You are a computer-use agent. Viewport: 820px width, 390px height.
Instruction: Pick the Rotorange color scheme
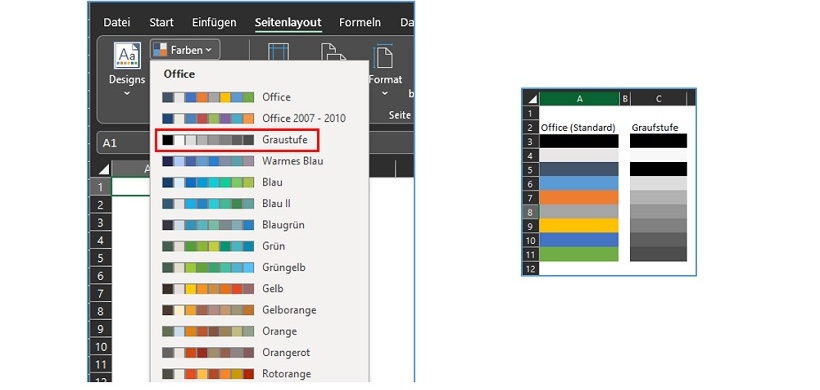pyautogui.click(x=260, y=374)
